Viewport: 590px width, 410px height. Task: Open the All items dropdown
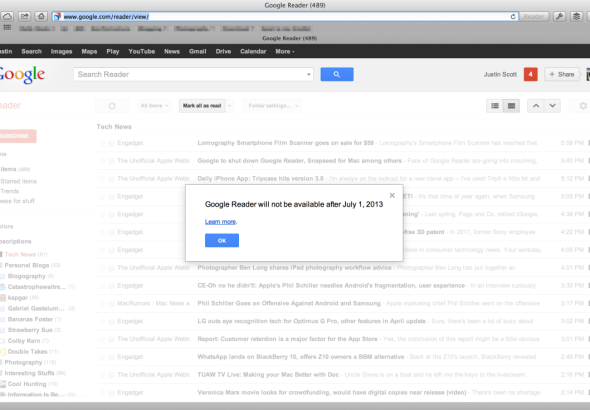point(154,106)
